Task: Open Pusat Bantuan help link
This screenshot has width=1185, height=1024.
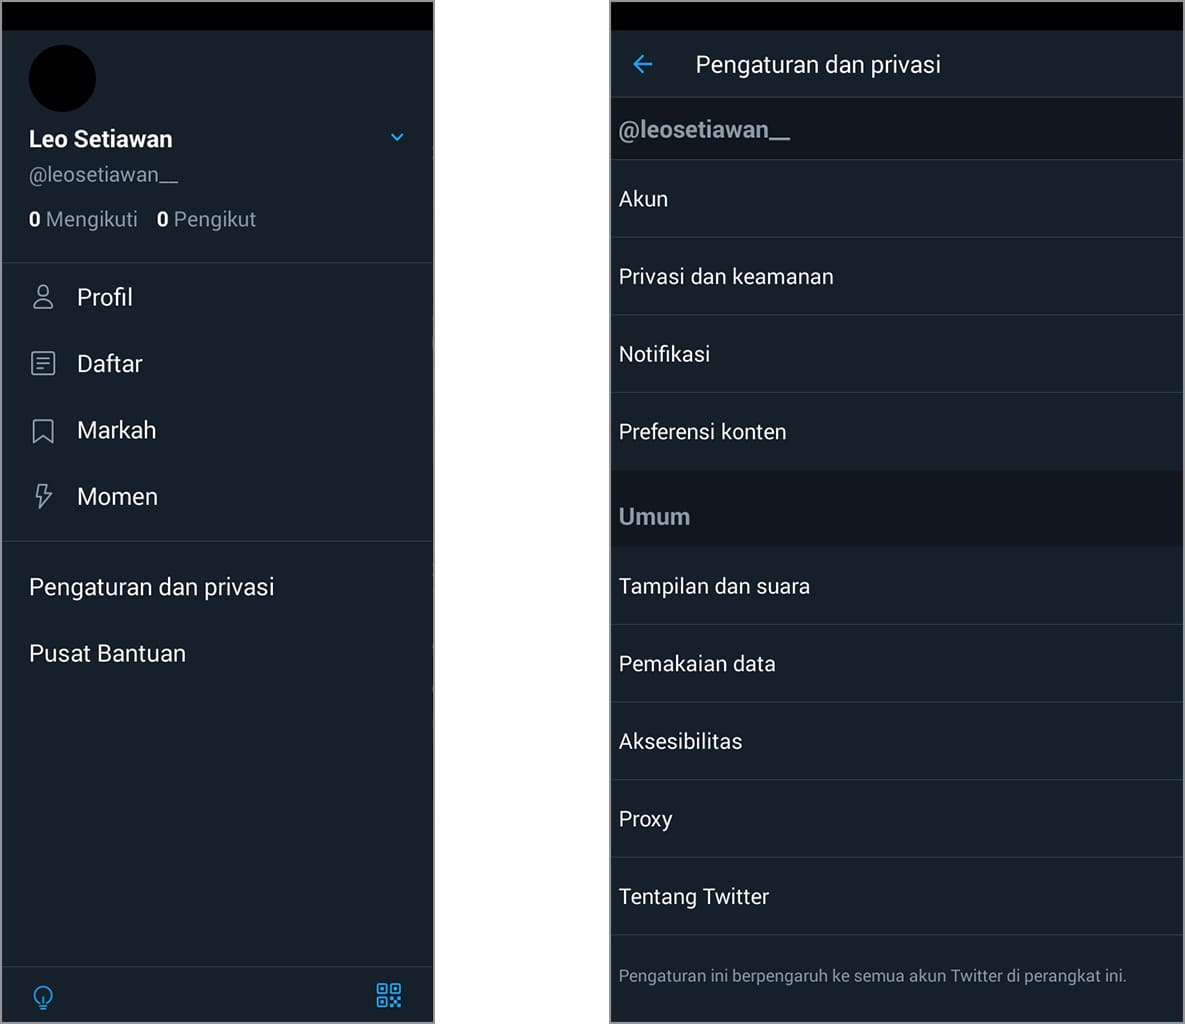Action: point(108,654)
